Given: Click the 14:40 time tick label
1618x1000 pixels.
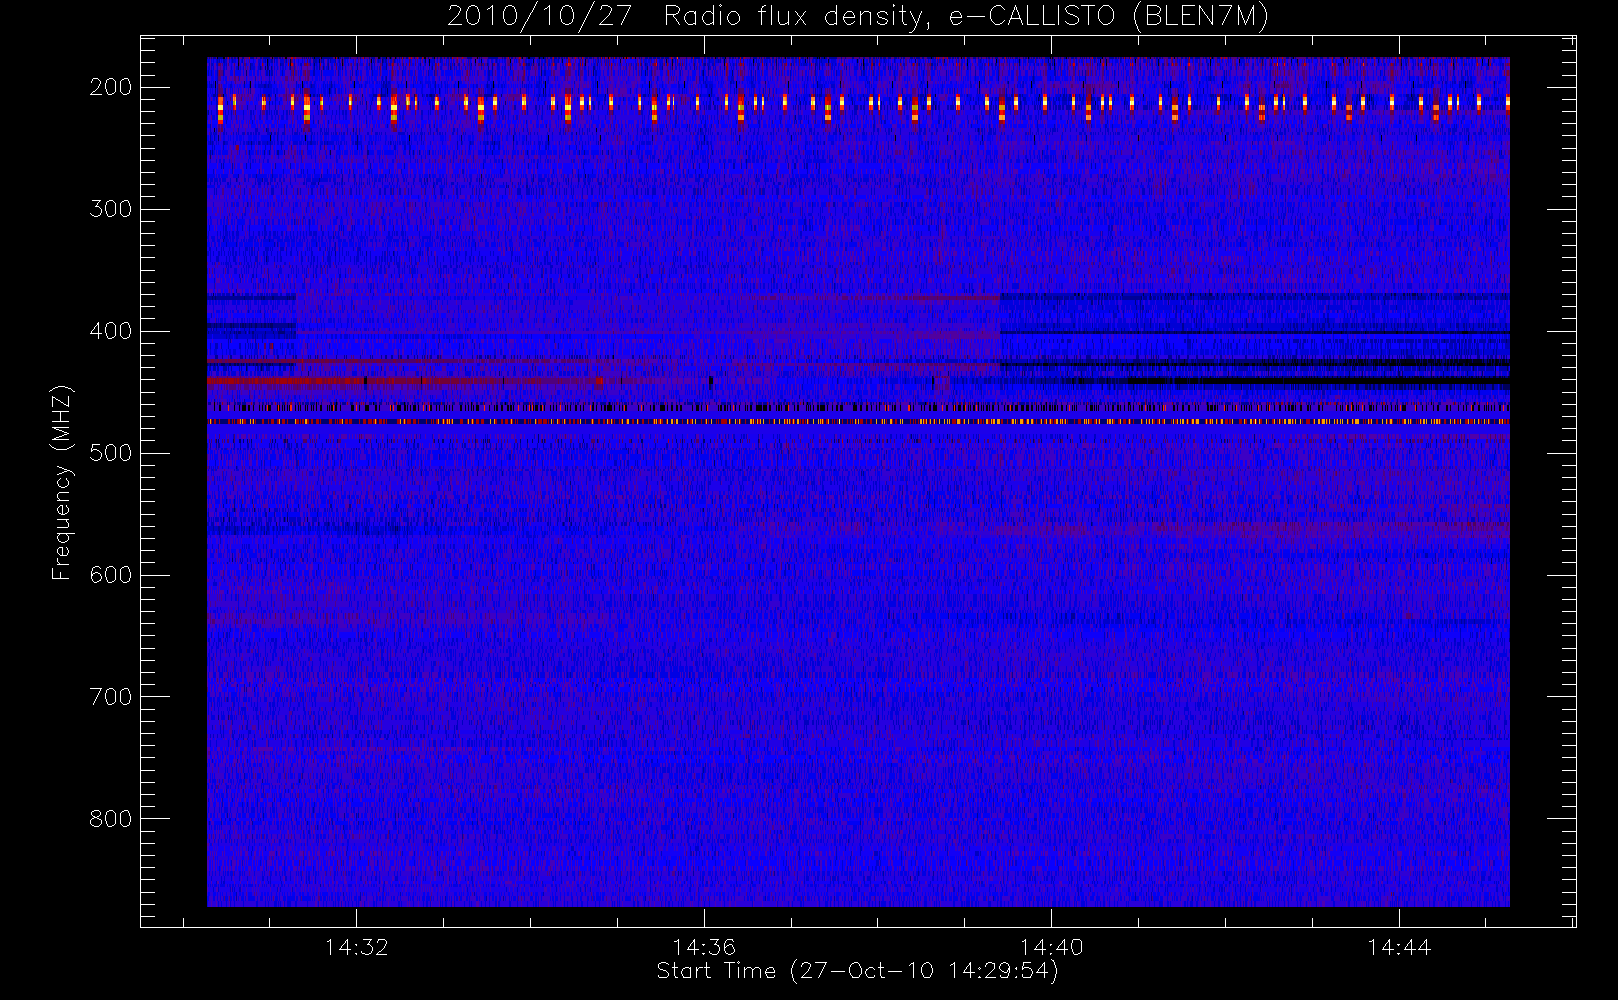Looking at the screenshot, I should point(1052,947).
